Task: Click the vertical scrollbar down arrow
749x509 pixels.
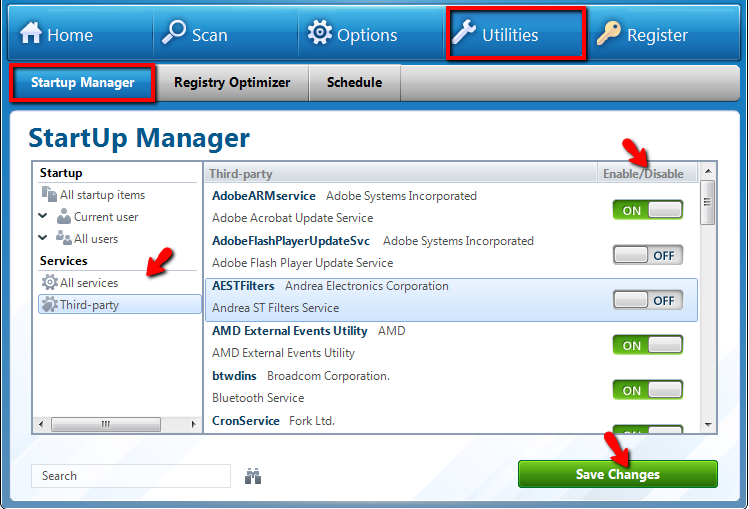Action: (708, 424)
